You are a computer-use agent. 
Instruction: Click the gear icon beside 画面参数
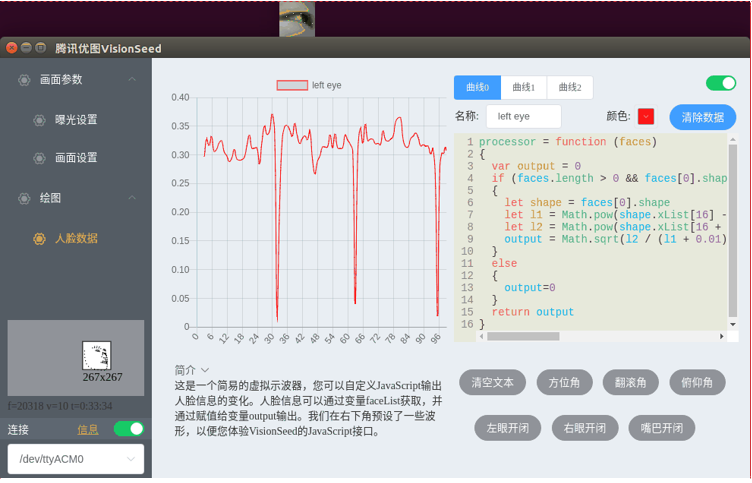24,80
